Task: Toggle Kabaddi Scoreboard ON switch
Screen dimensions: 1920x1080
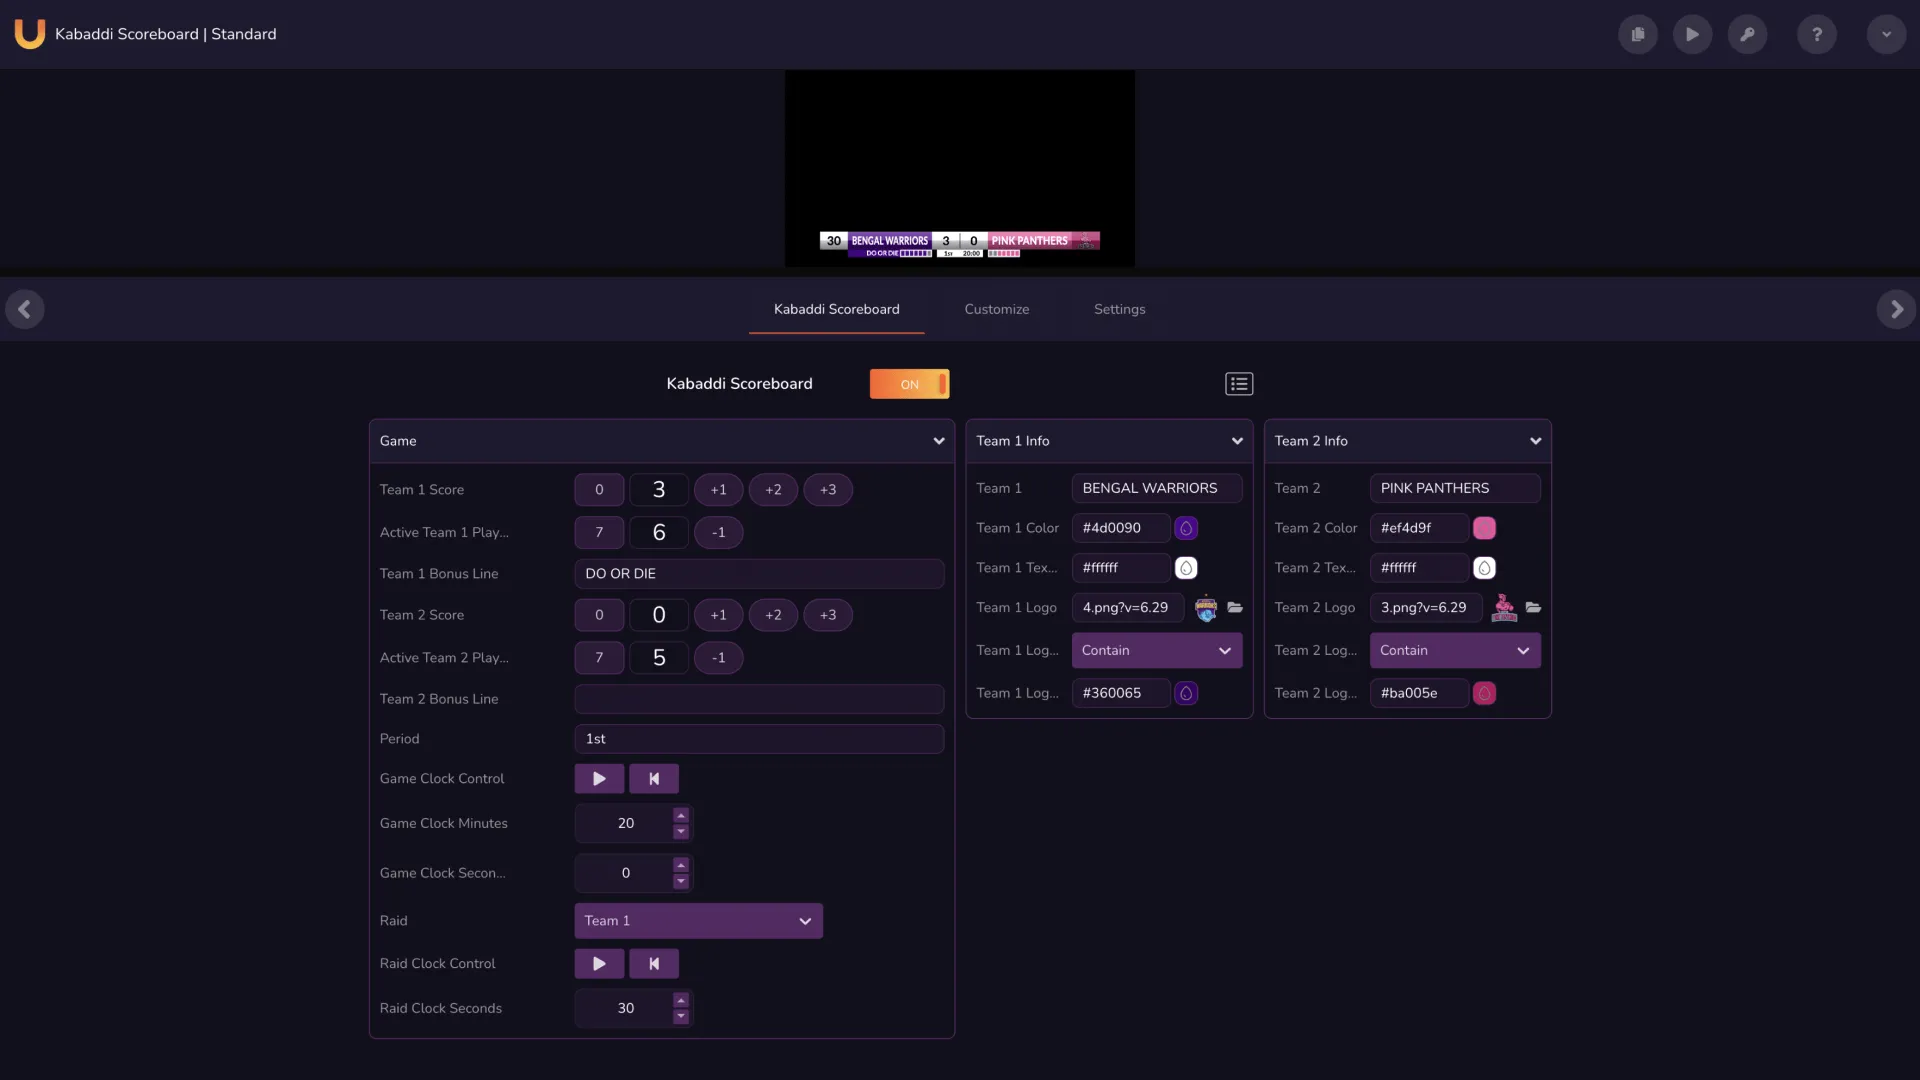Action: pyautogui.click(x=909, y=384)
